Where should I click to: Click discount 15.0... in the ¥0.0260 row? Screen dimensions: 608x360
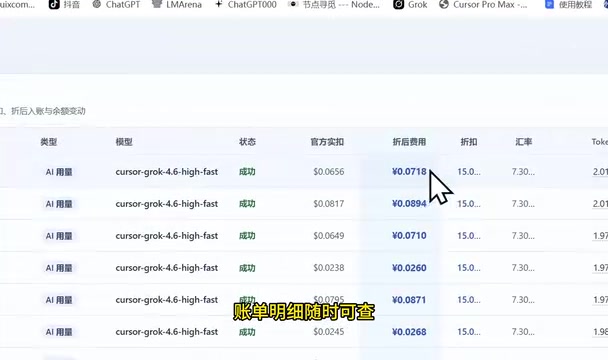tap(469, 268)
